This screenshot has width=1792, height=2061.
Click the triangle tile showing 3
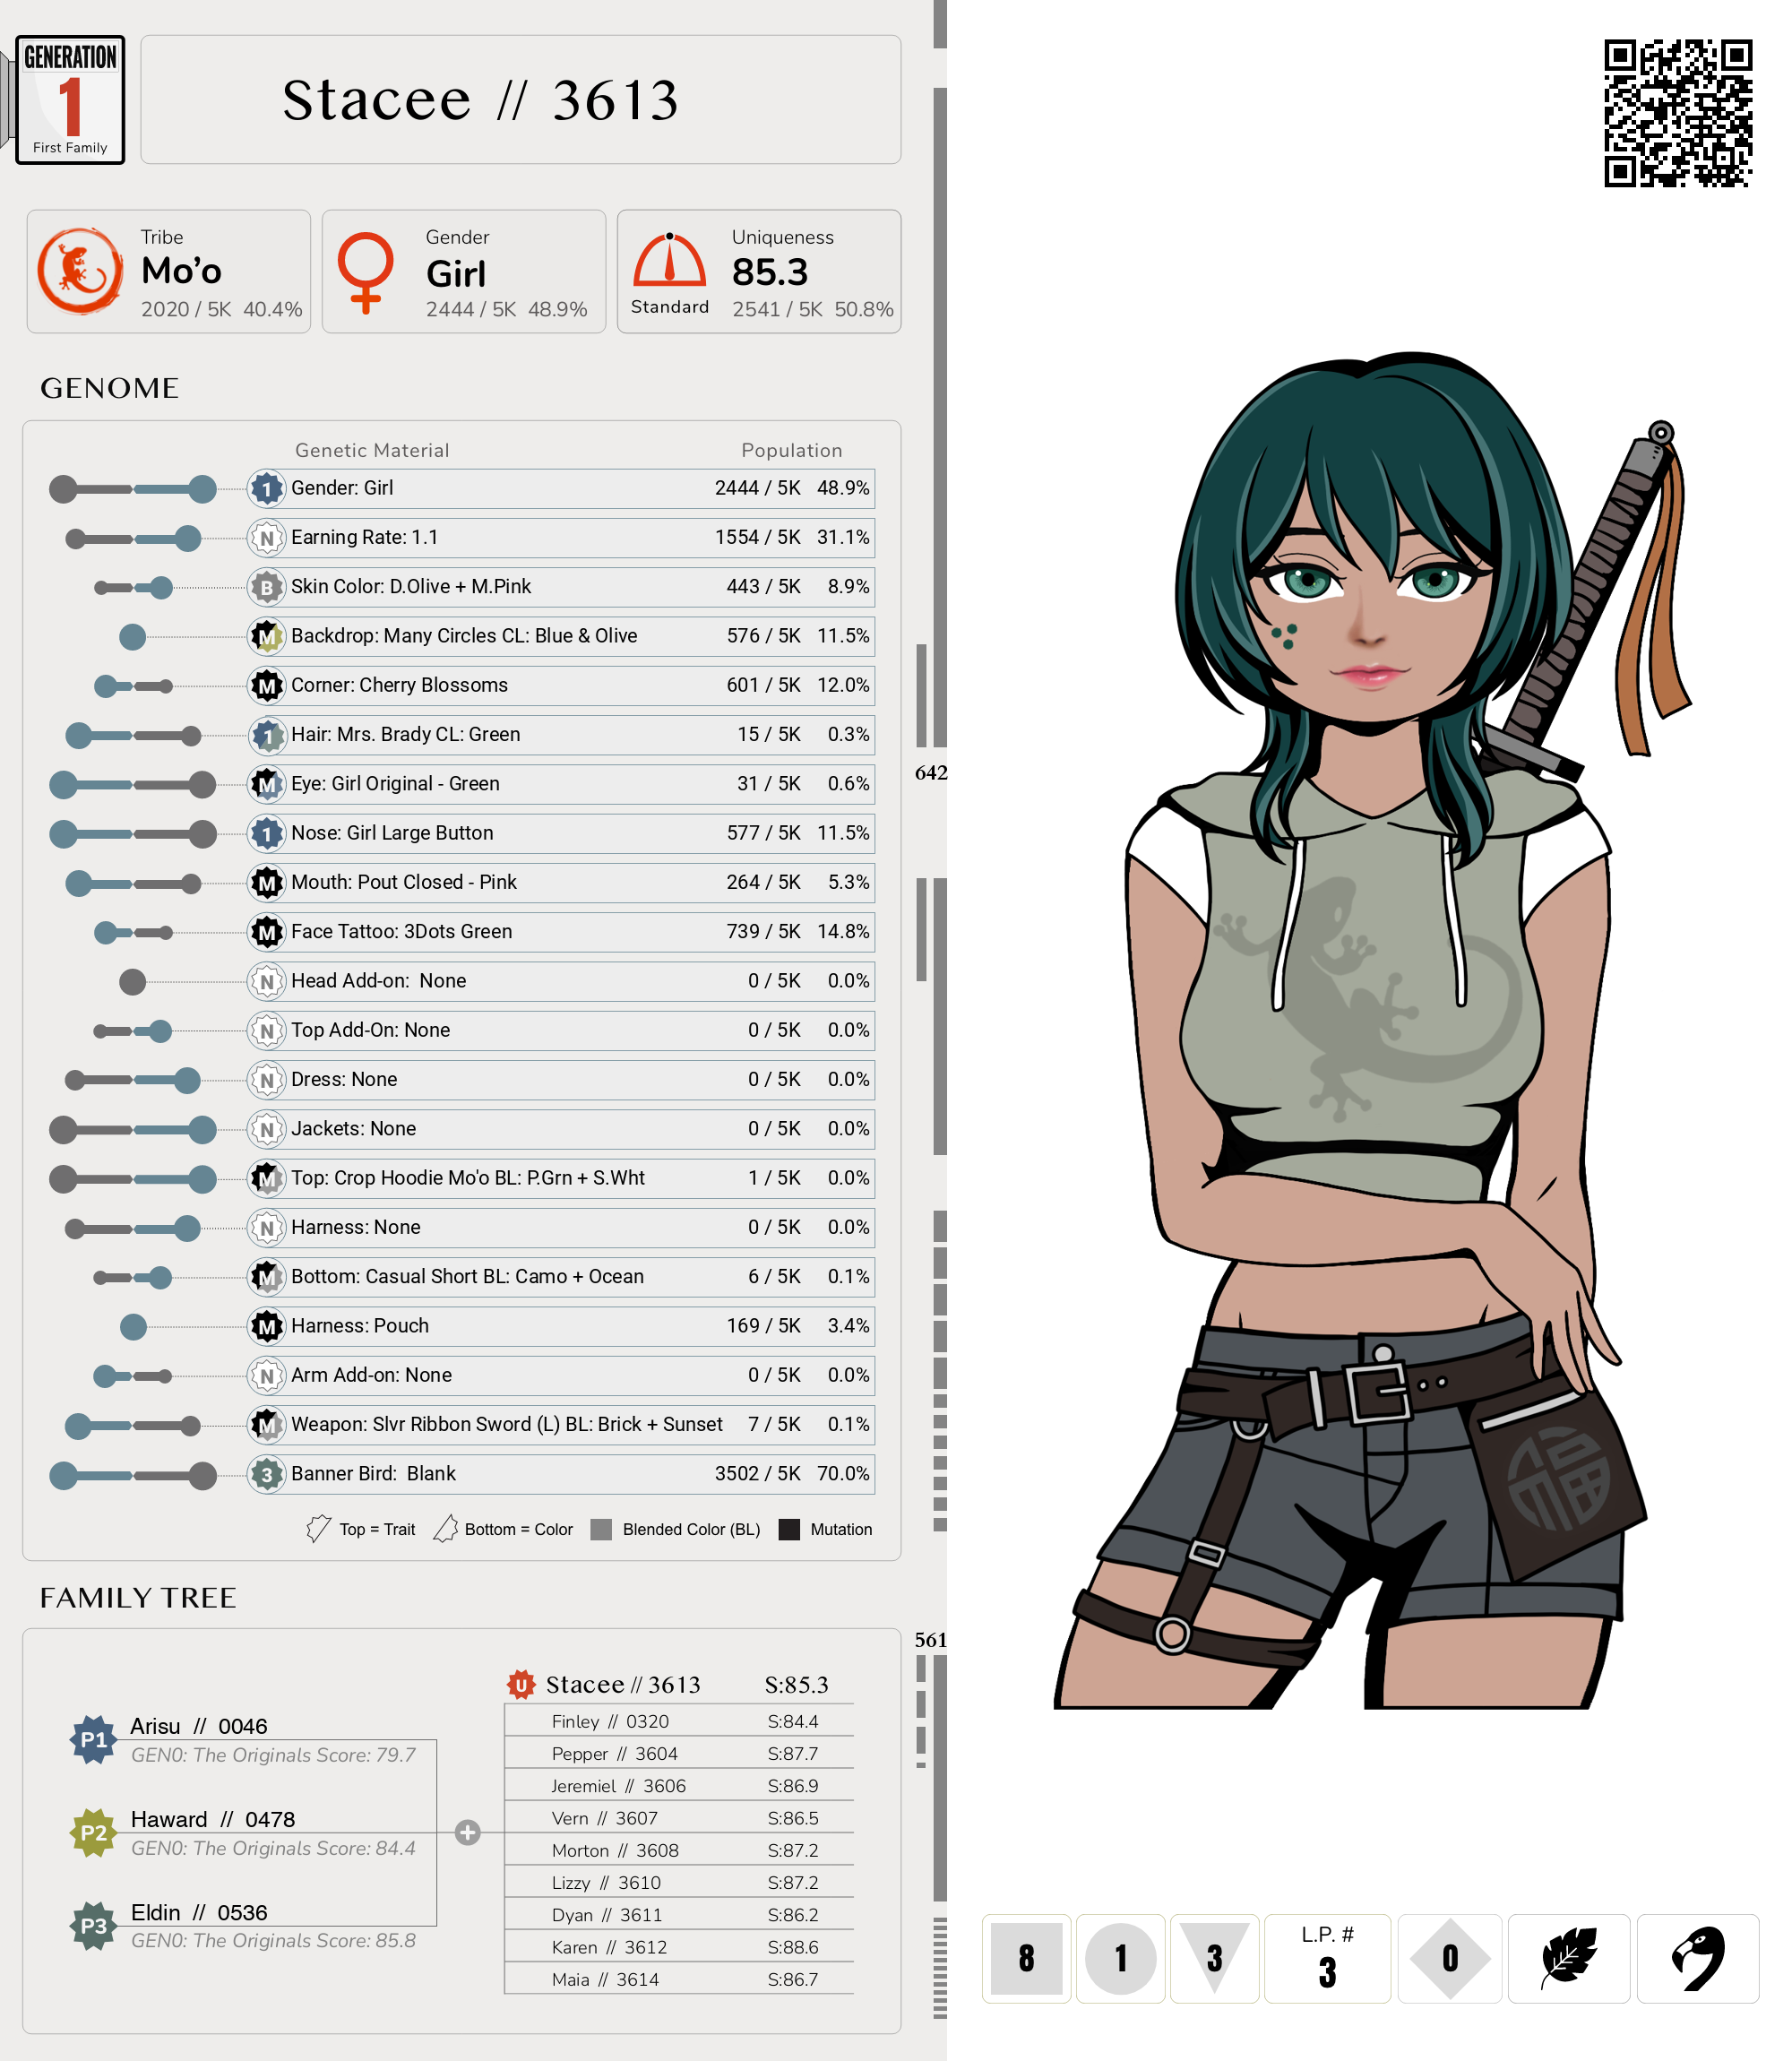[1215, 1959]
